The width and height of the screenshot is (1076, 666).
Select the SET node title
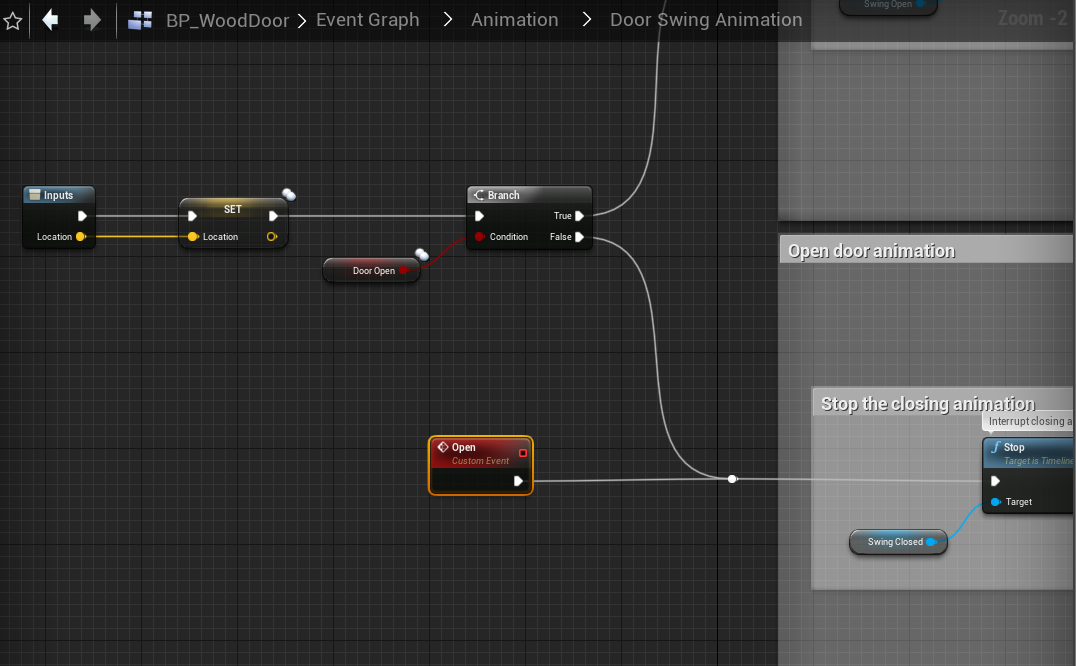pos(233,209)
